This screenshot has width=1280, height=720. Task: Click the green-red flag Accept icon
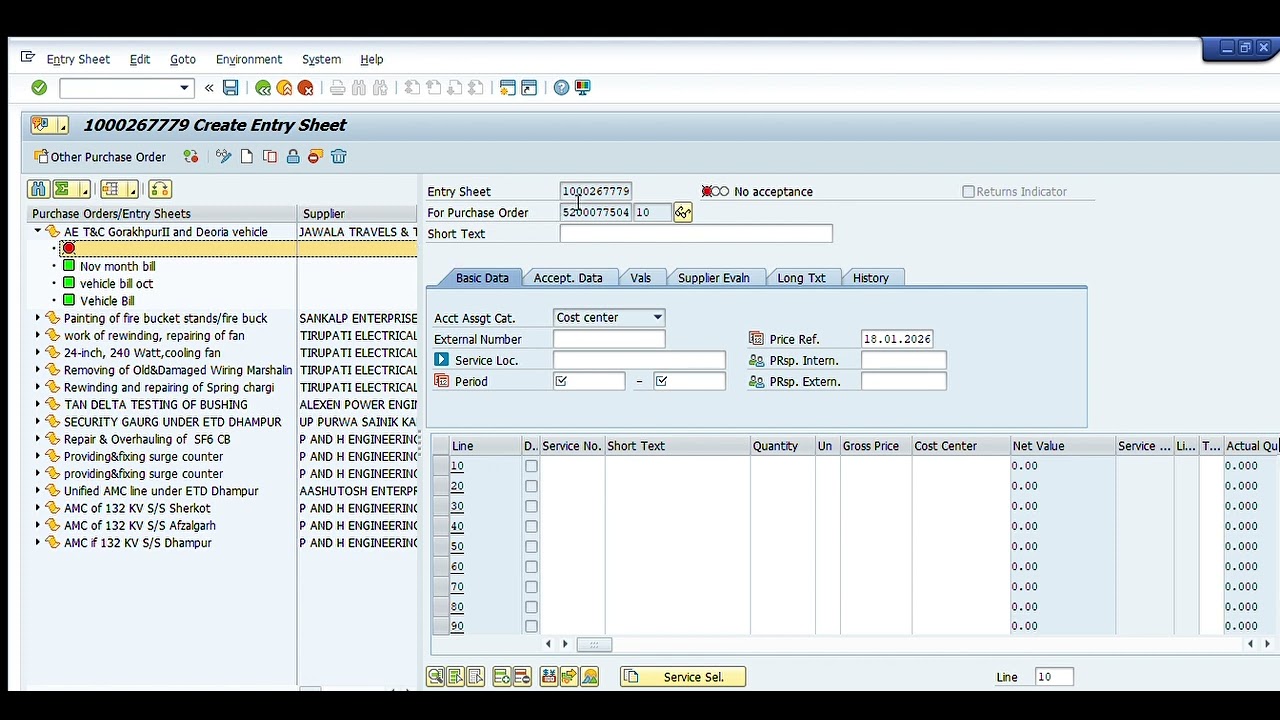coord(190,156)
